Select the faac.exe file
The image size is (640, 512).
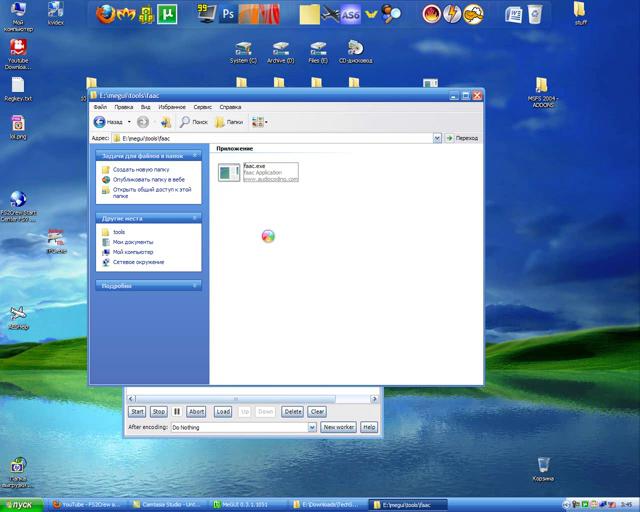(258, 172)
